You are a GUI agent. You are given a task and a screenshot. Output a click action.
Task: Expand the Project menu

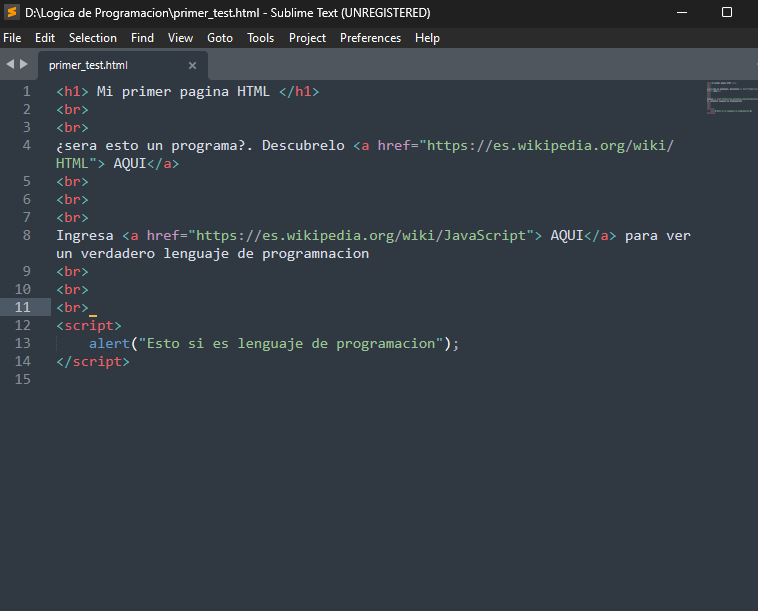[x=307, y=38]
